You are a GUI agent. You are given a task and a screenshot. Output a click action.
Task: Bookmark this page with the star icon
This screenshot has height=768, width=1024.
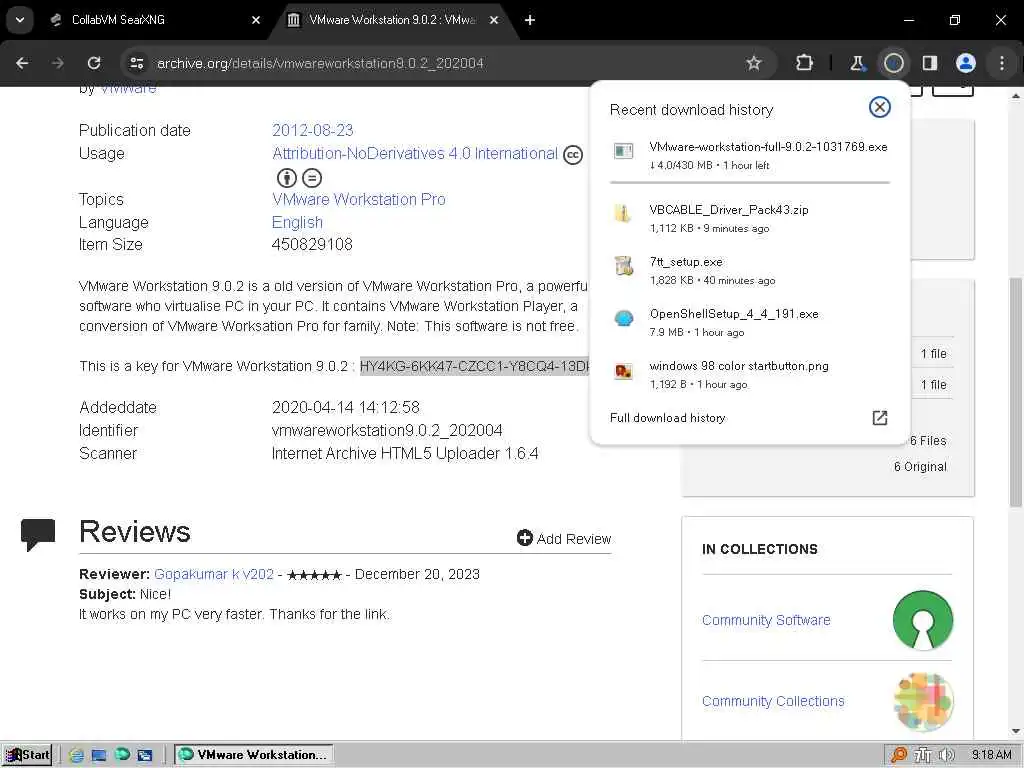754,63
